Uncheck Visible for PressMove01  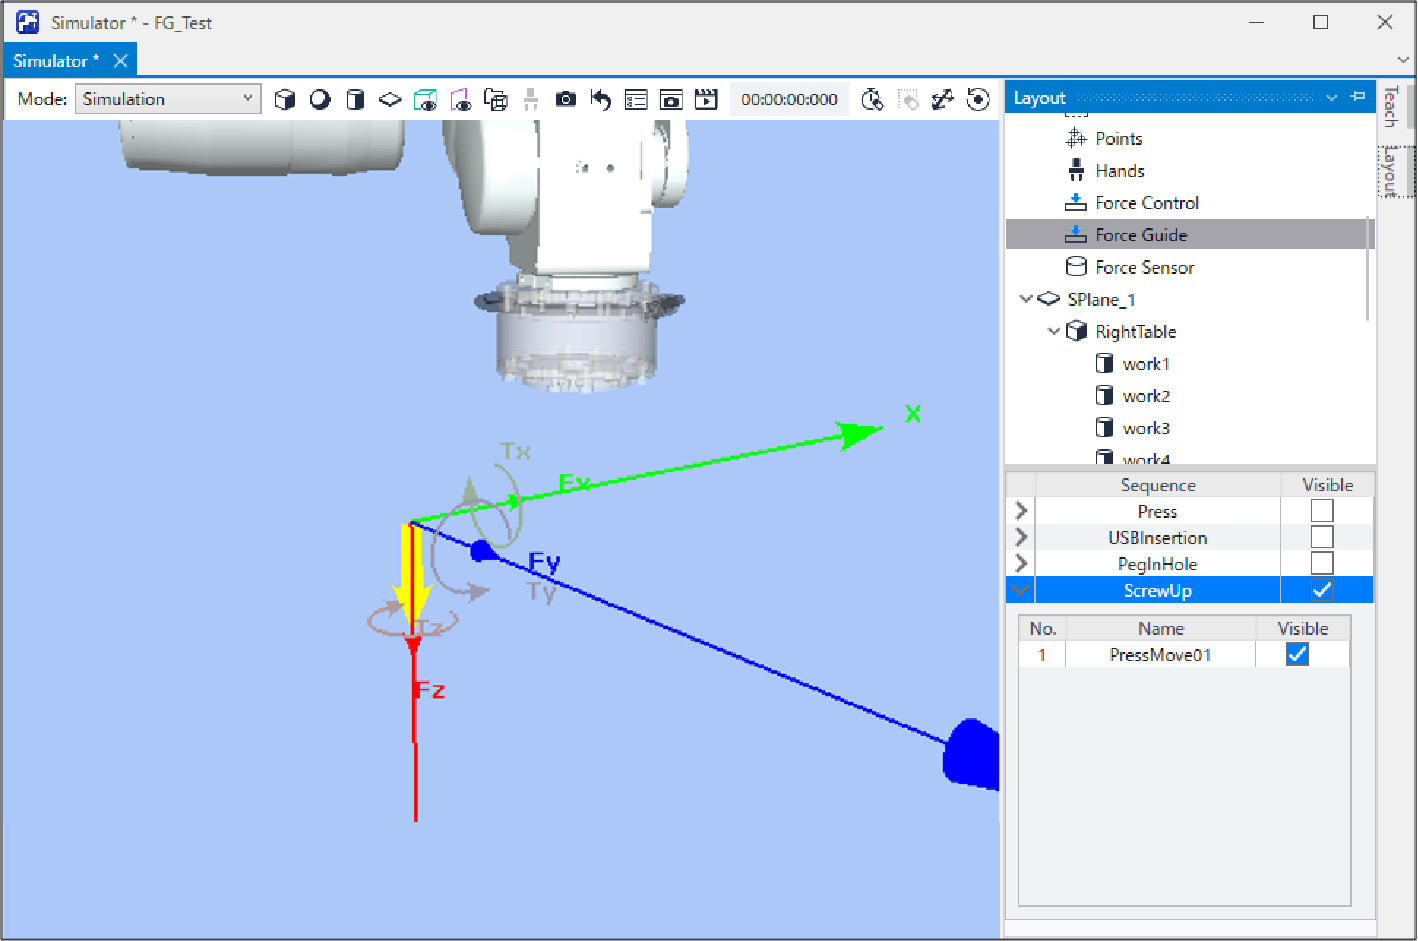click(x=1297, y=654)
